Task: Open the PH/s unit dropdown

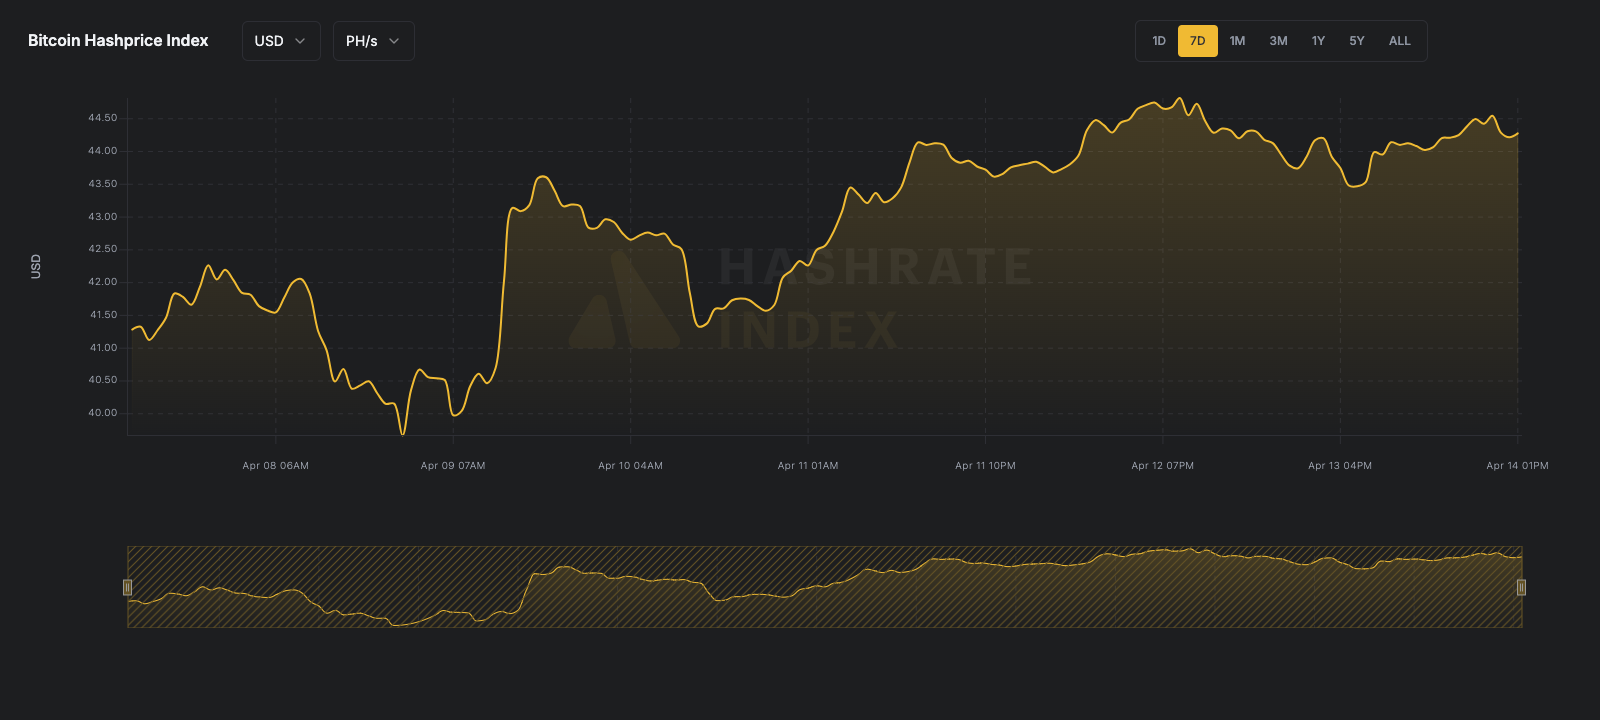Action: tap(373, 41)
